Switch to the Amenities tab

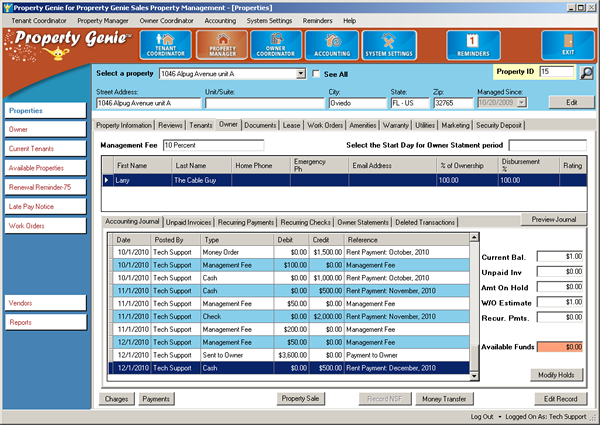coord(363,125)
